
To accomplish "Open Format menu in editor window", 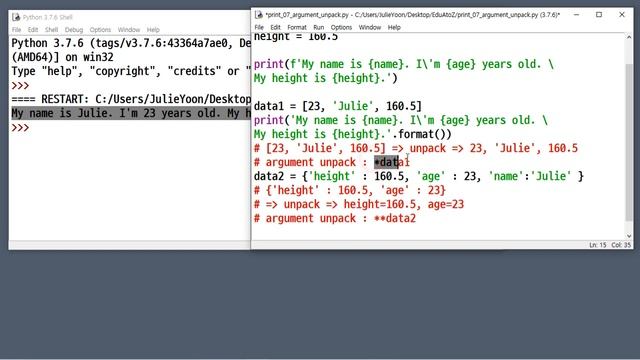I will coord(297,27).
